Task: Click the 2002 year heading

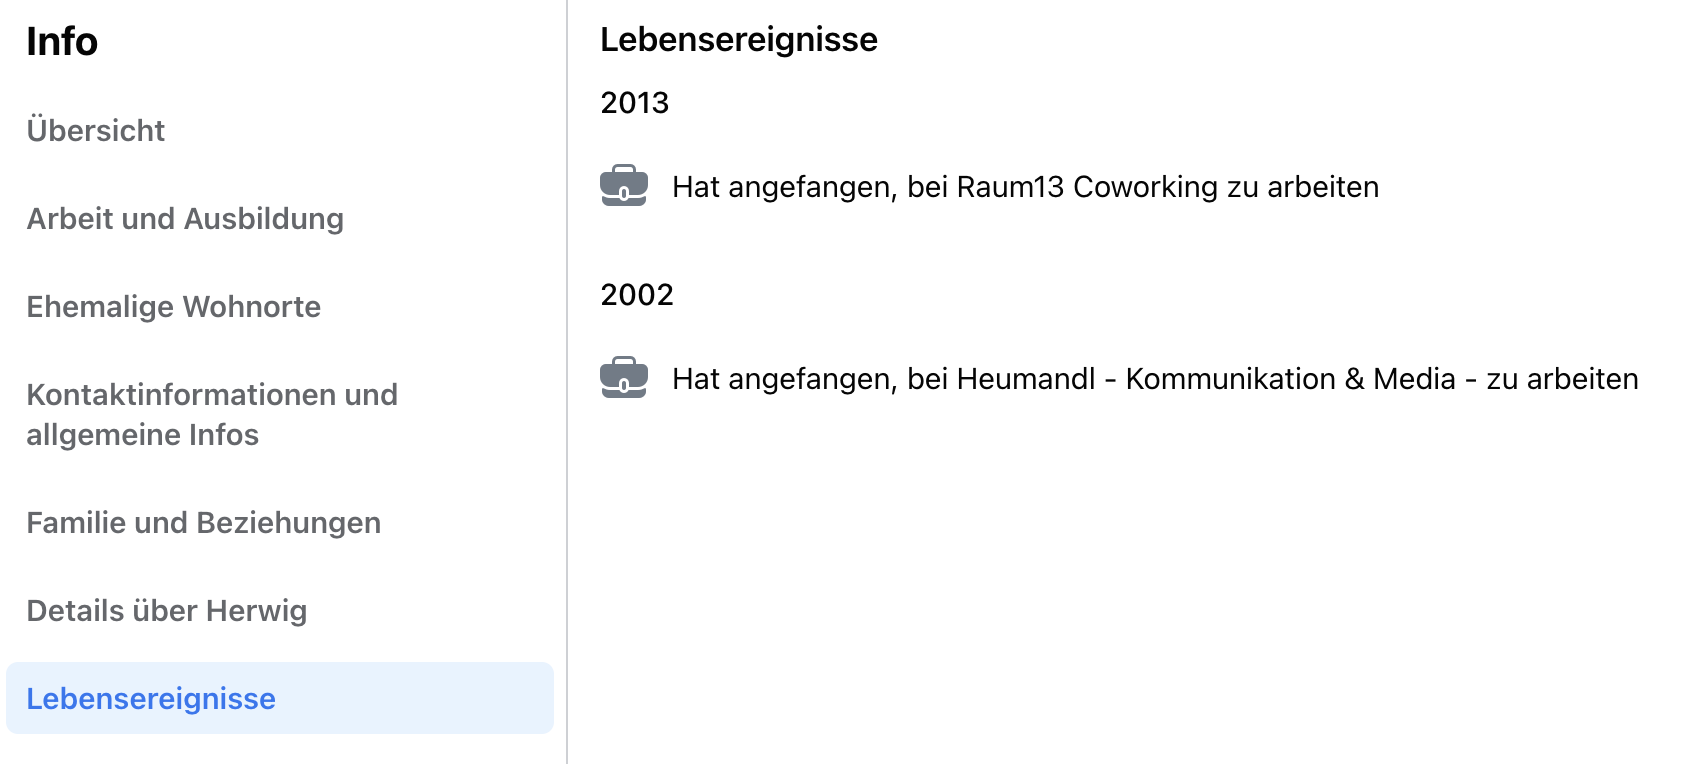Action: 637,294
